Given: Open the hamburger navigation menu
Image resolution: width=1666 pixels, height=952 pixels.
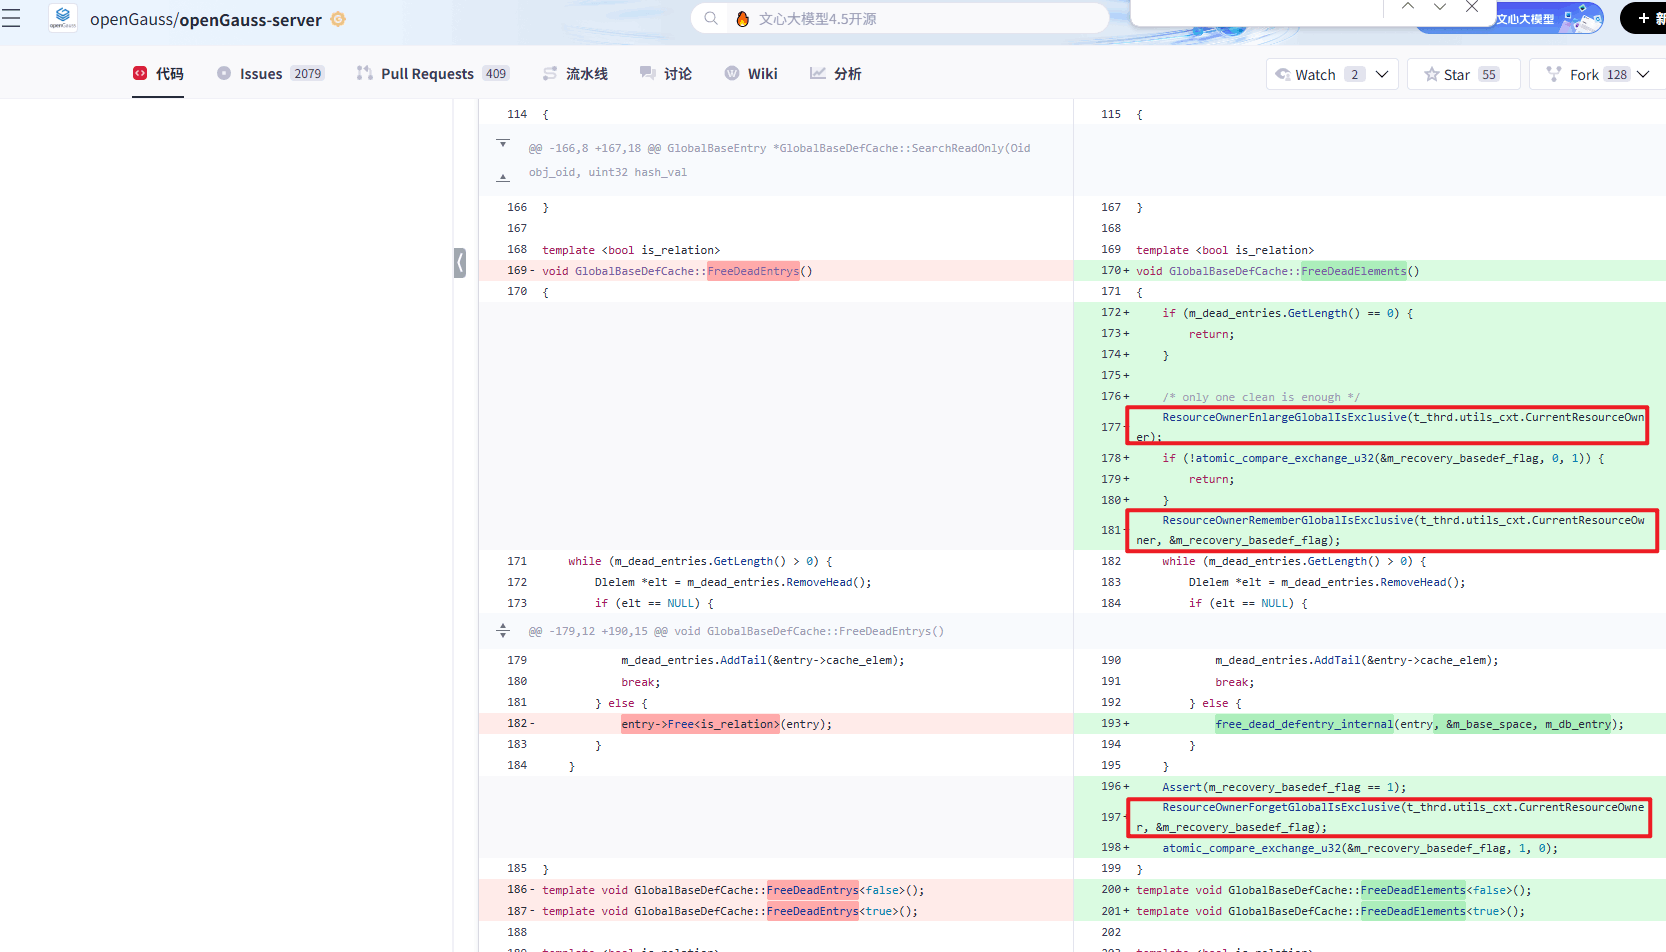Looking at the screenshot, I should coord(12,18).
